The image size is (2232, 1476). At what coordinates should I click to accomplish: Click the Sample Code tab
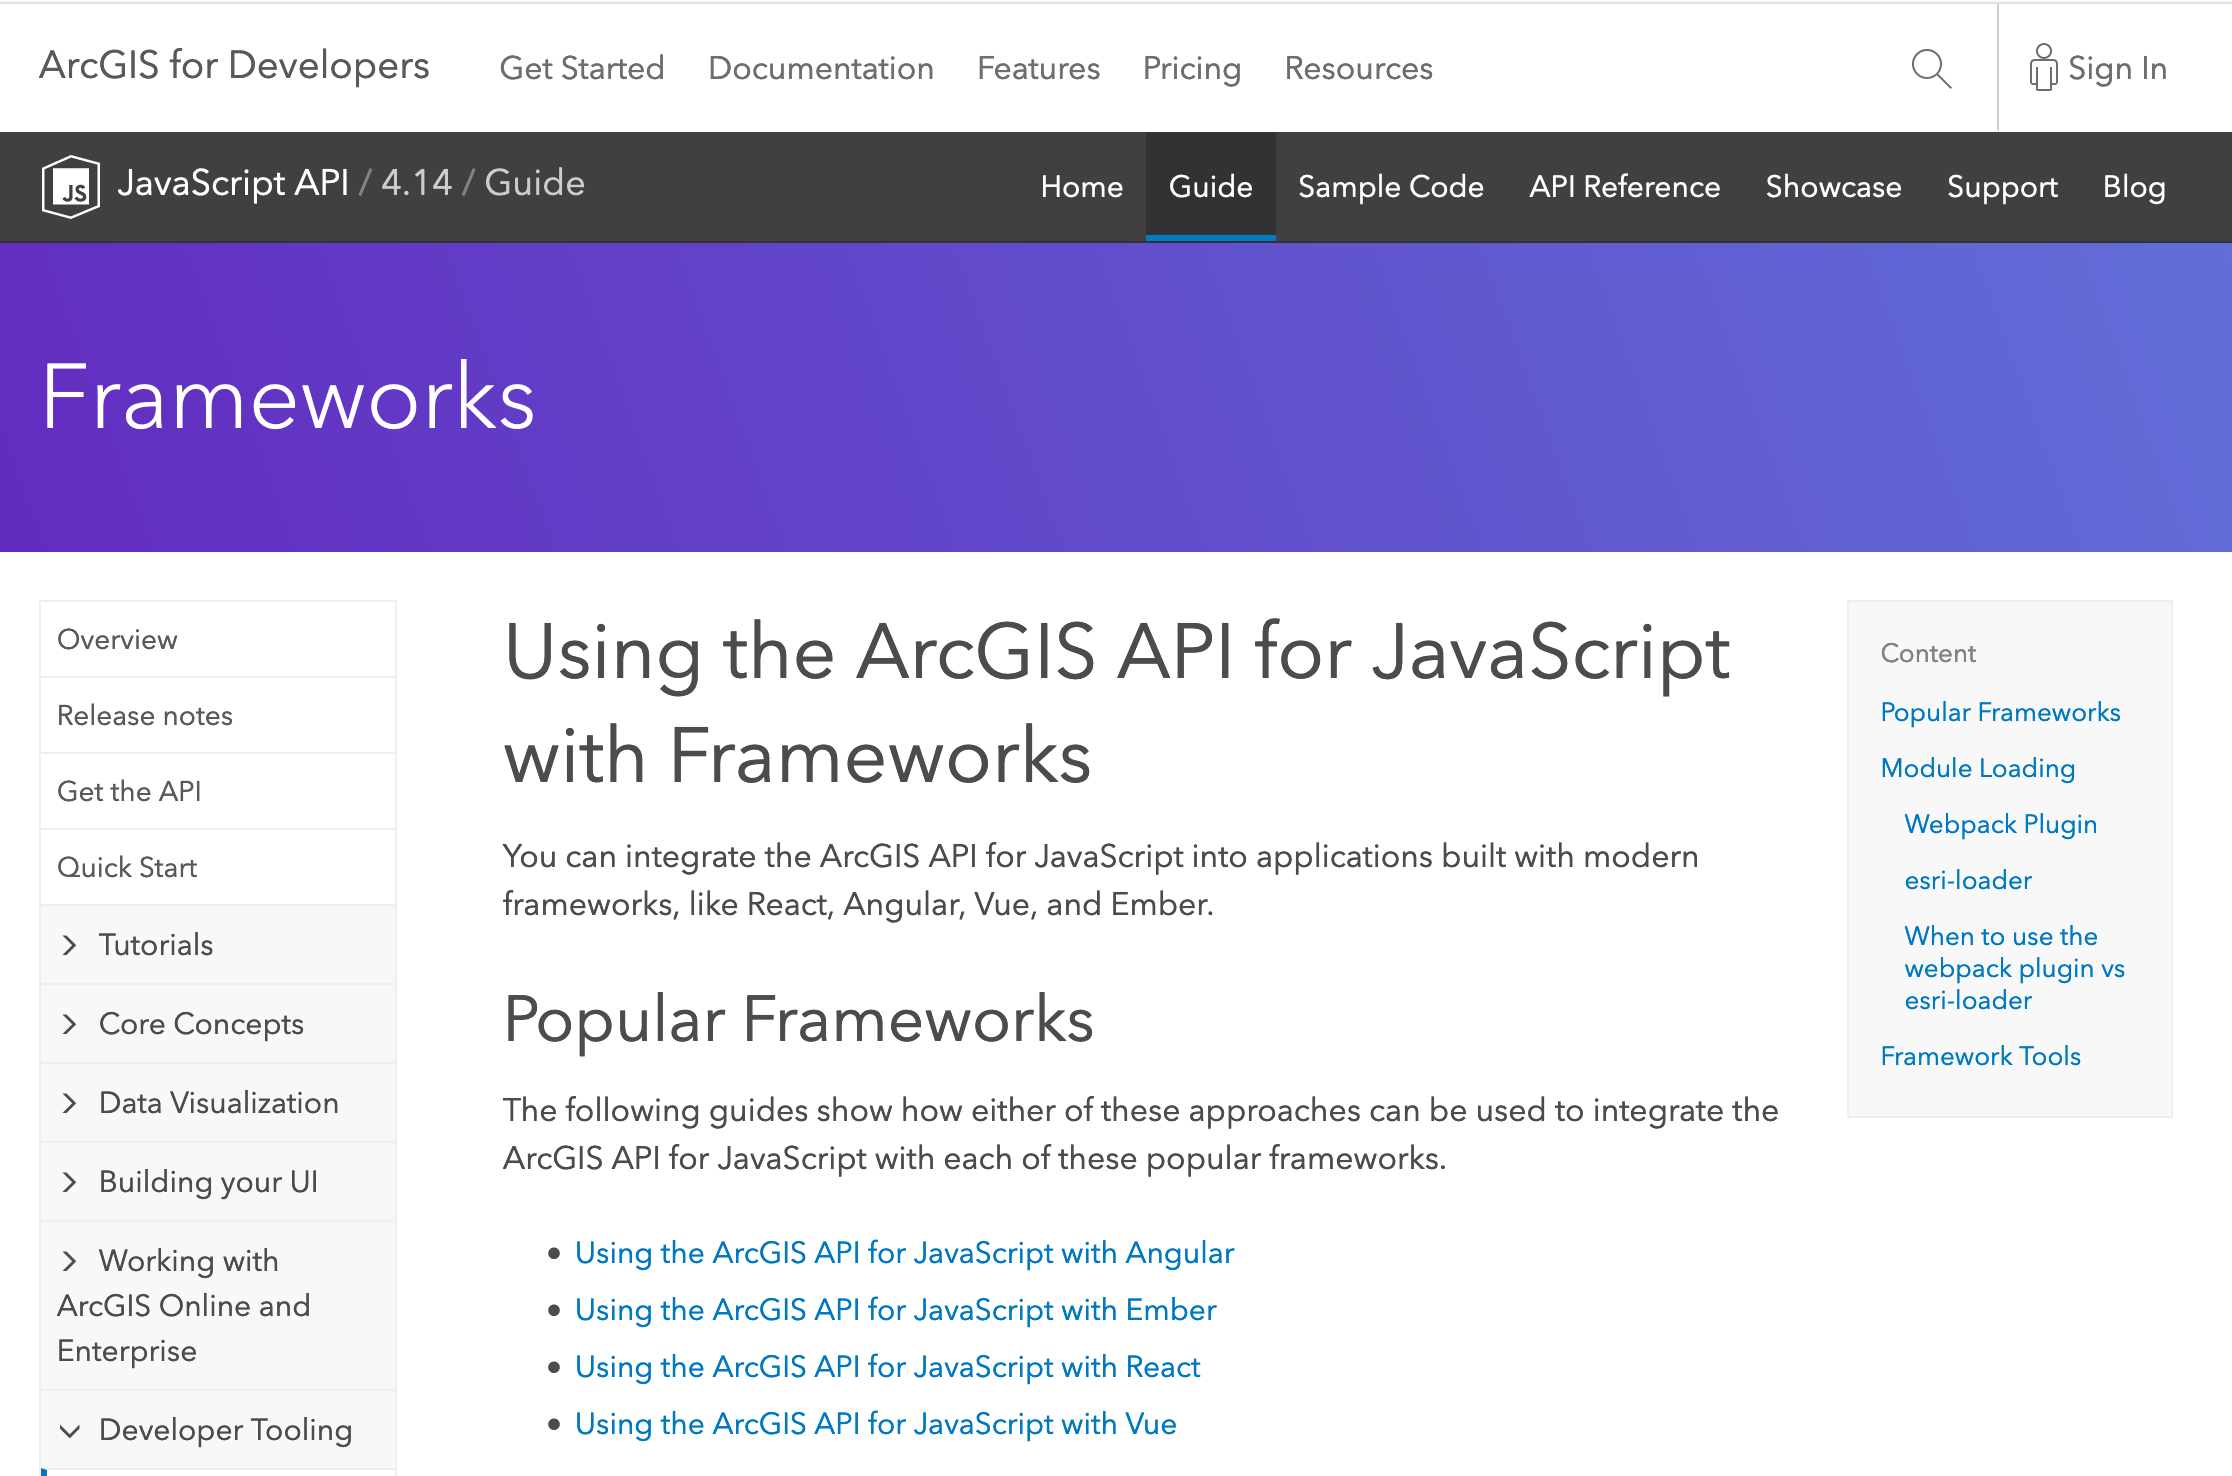click(x=1389, y=186)
